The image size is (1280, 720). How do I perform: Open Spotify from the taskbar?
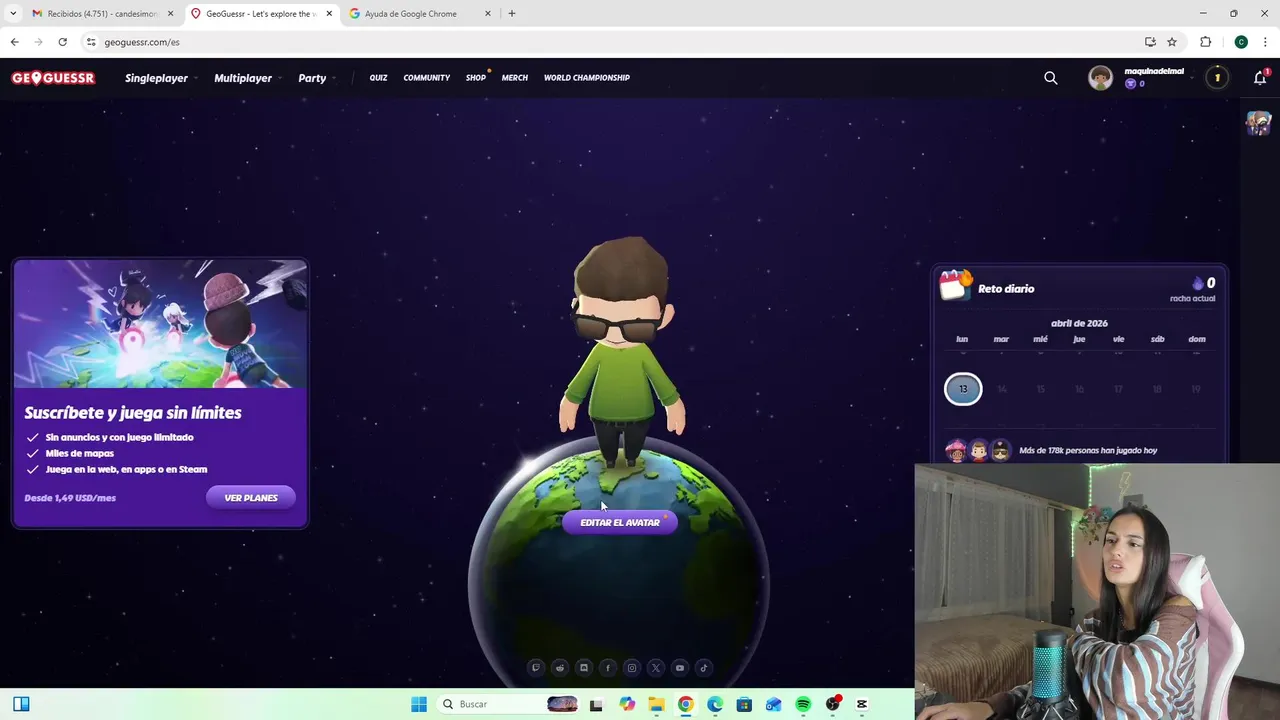(x=803, y=704)
